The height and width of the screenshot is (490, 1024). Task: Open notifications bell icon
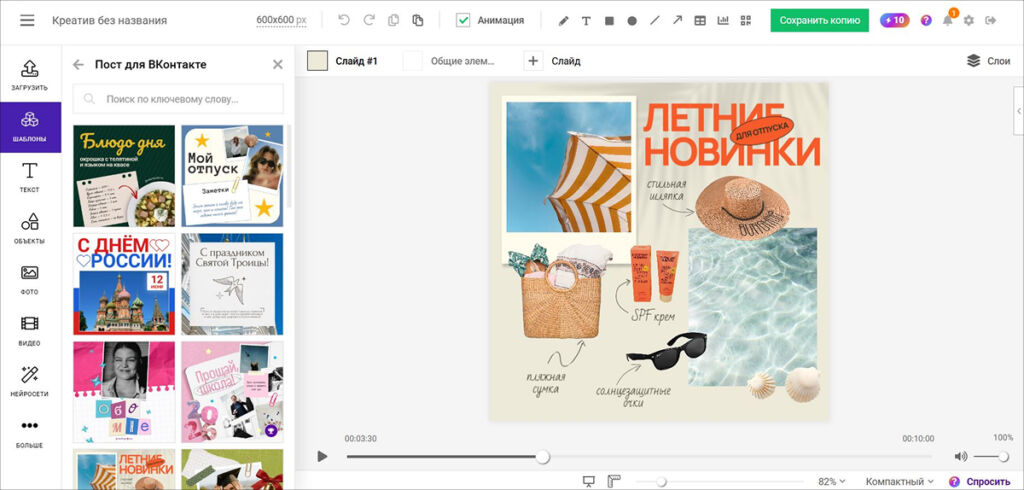pos(948,20)
